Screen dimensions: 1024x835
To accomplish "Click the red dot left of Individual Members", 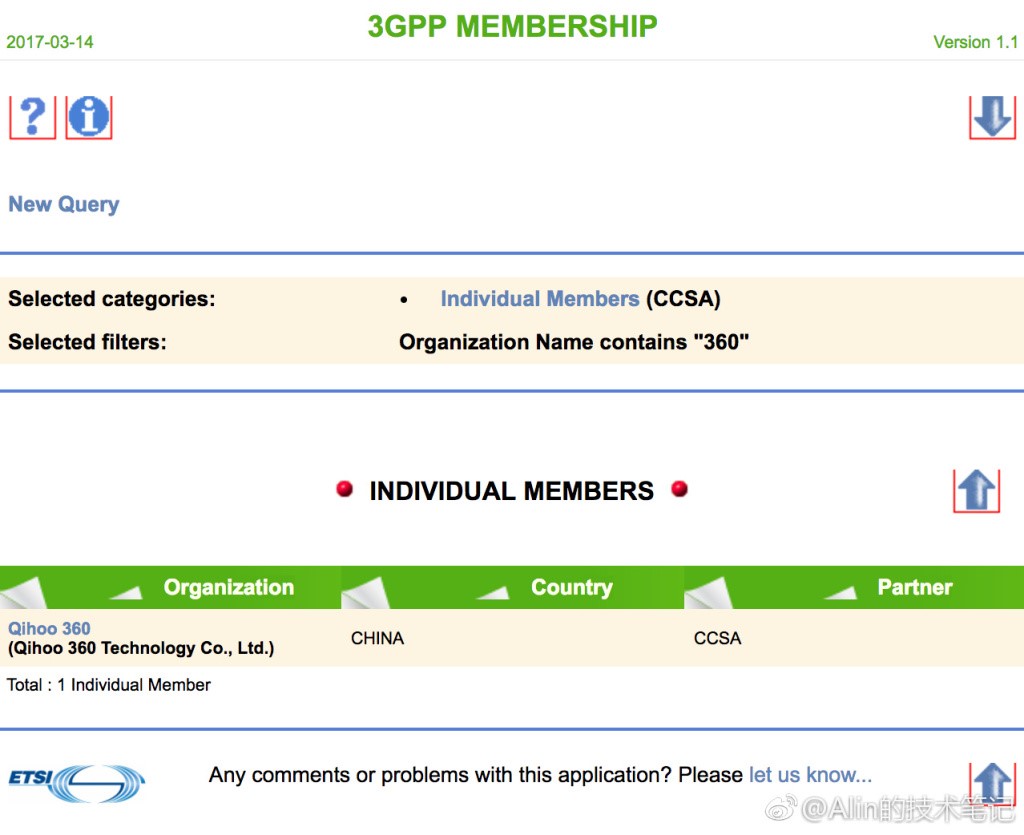I will [x=345, y=489].
